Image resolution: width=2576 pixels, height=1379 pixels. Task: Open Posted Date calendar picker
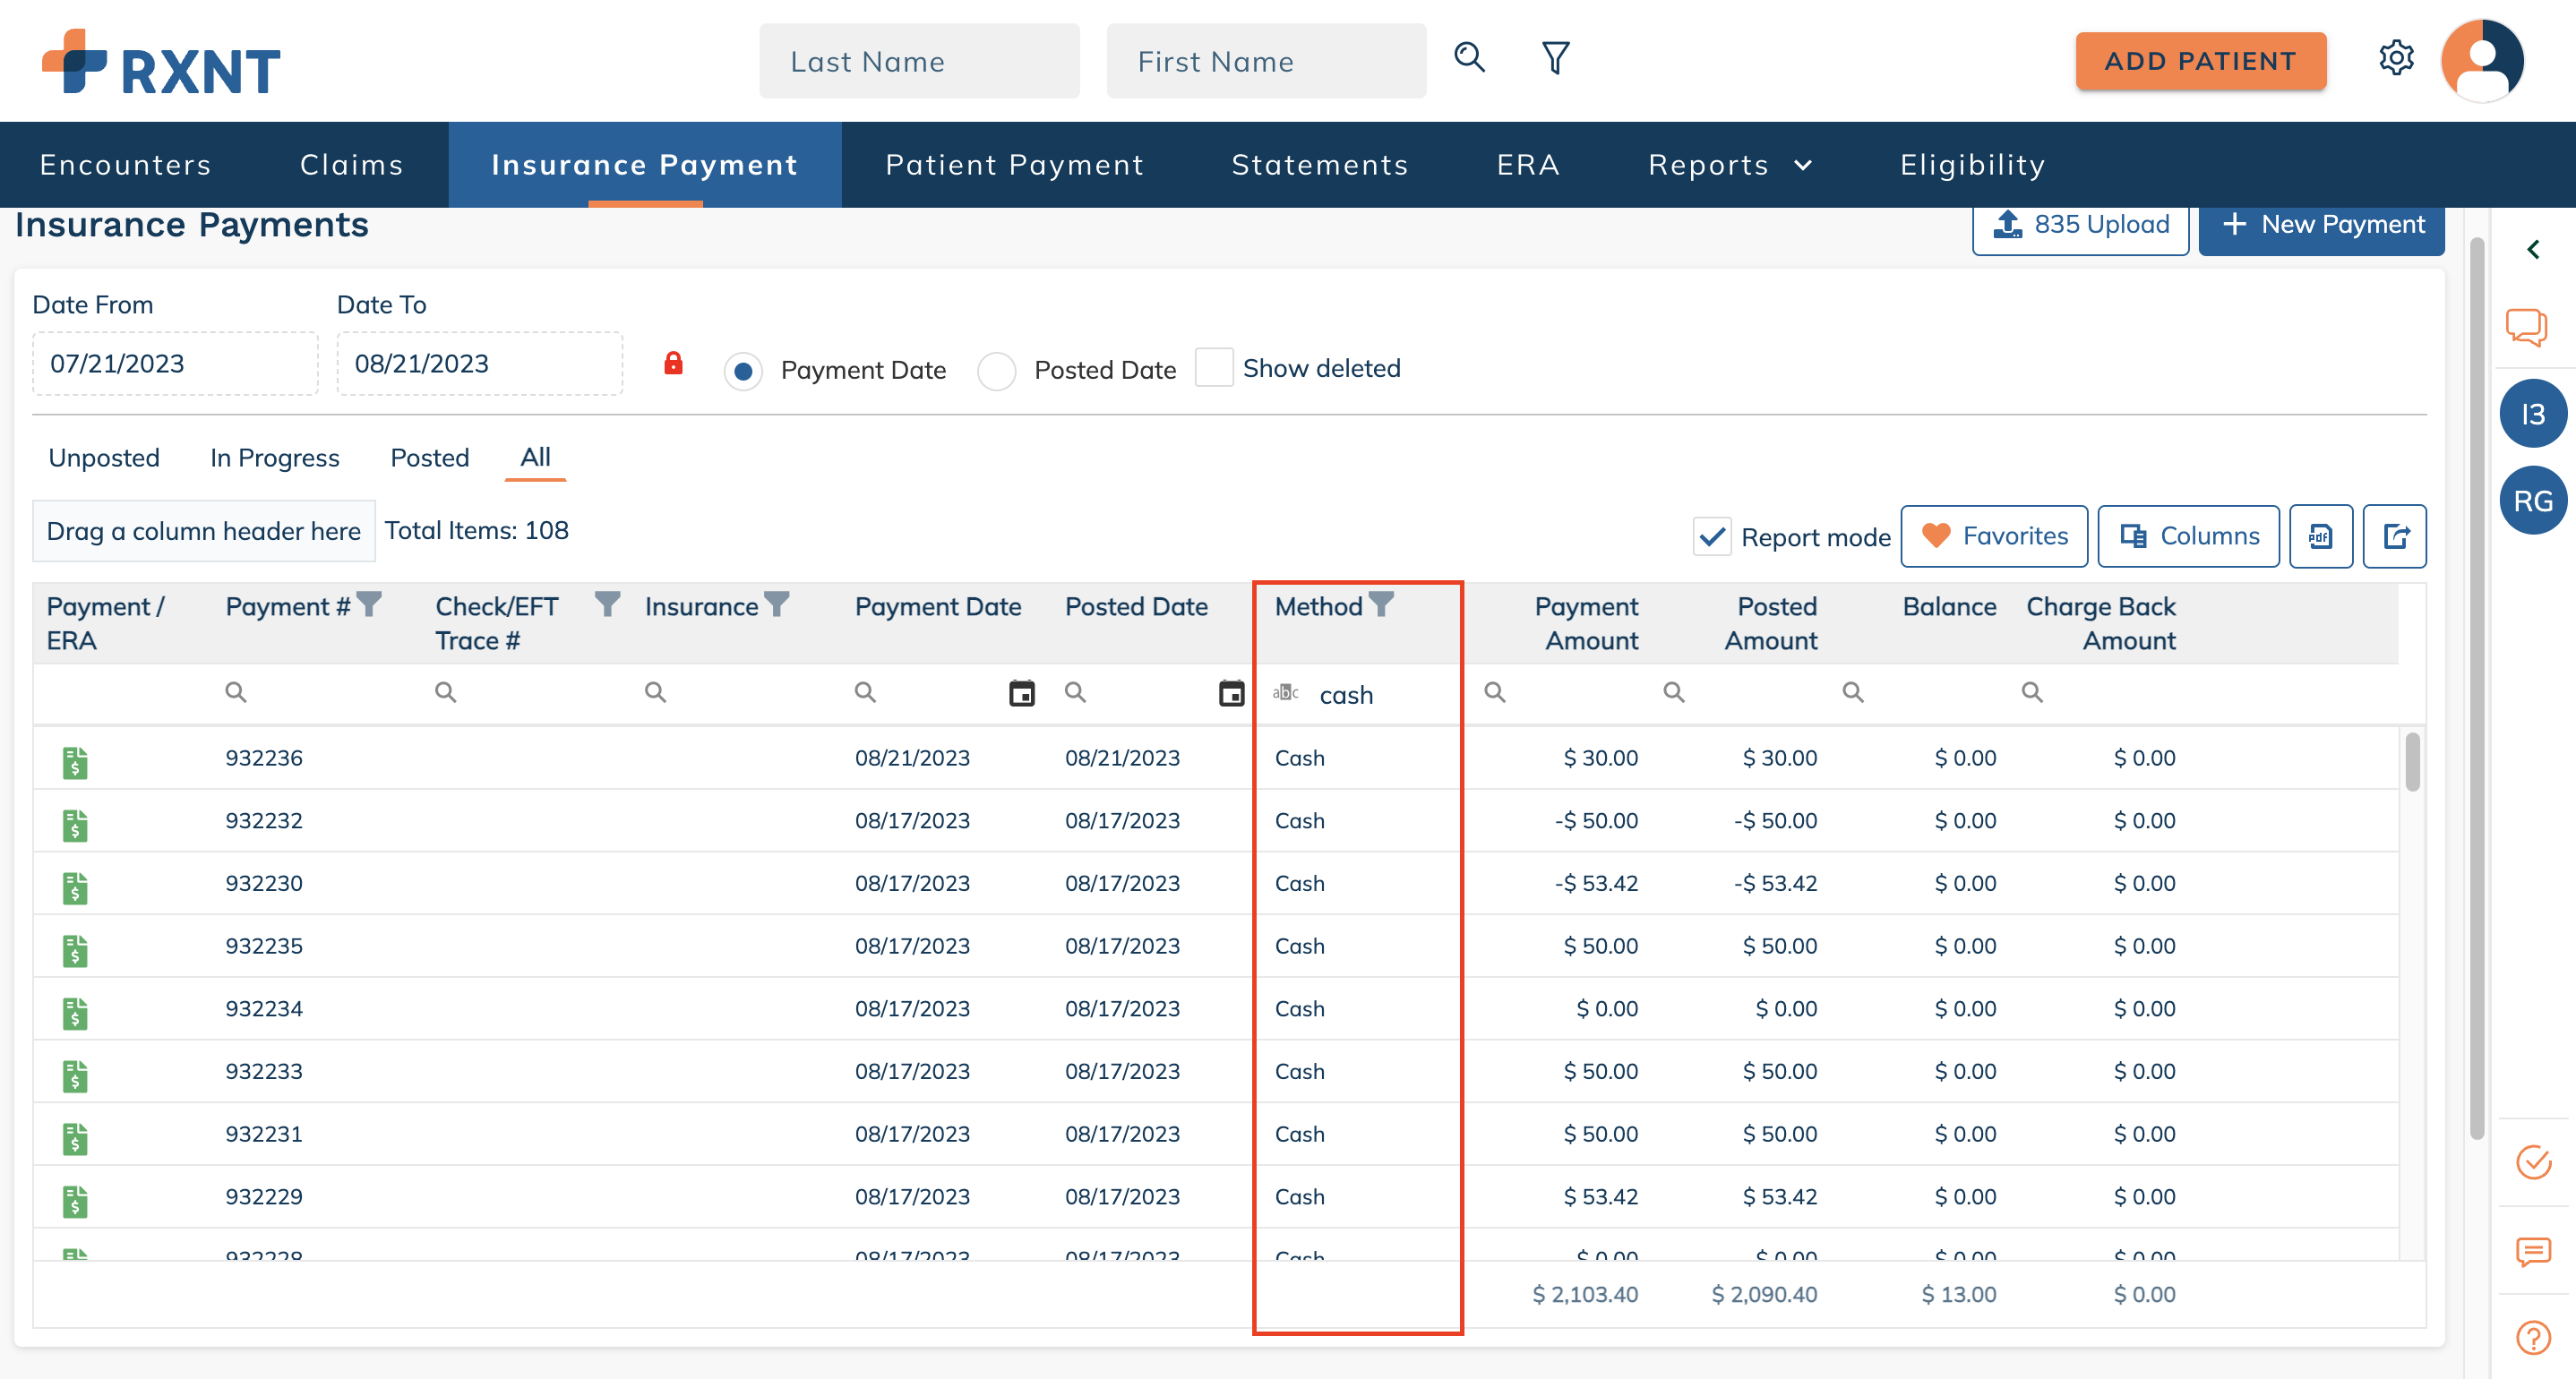(1231, 693)
